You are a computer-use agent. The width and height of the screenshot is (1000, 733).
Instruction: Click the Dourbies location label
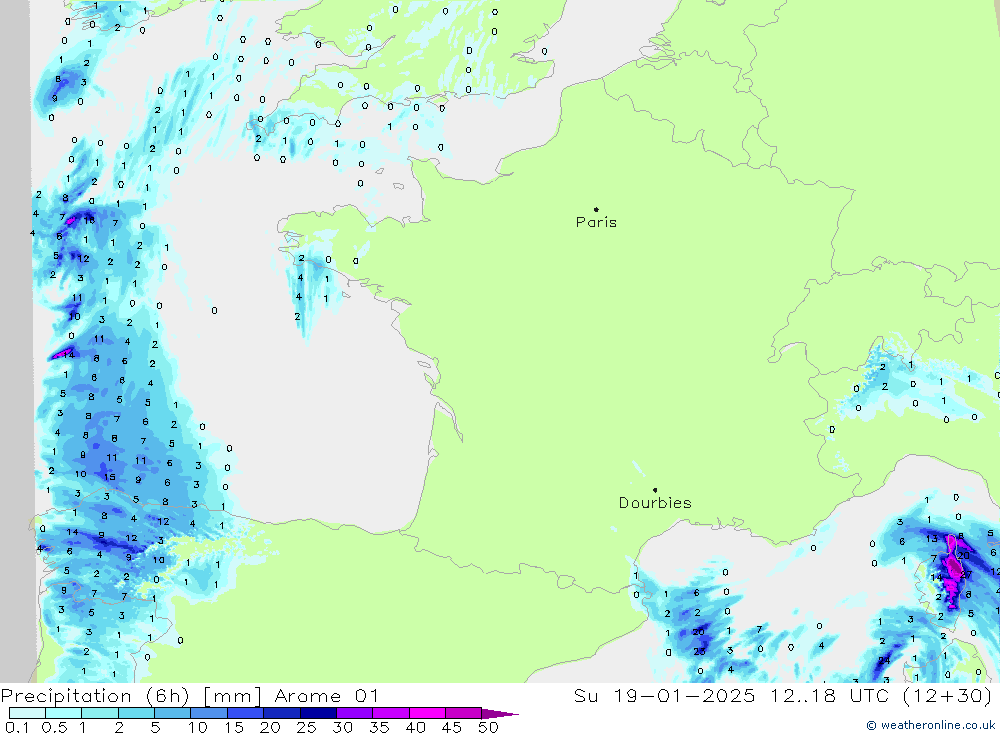655,503
